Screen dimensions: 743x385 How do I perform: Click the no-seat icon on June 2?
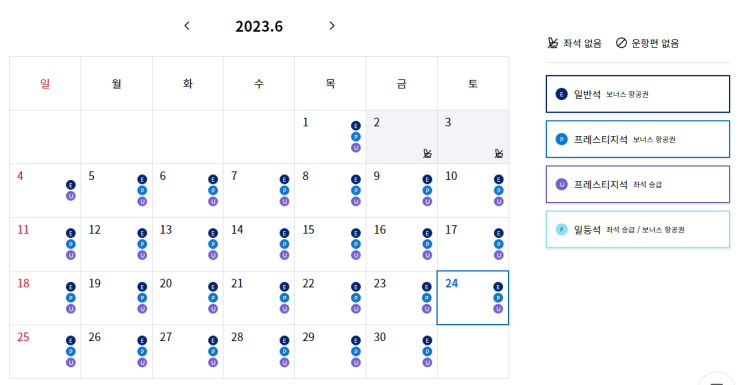(427, 153)
